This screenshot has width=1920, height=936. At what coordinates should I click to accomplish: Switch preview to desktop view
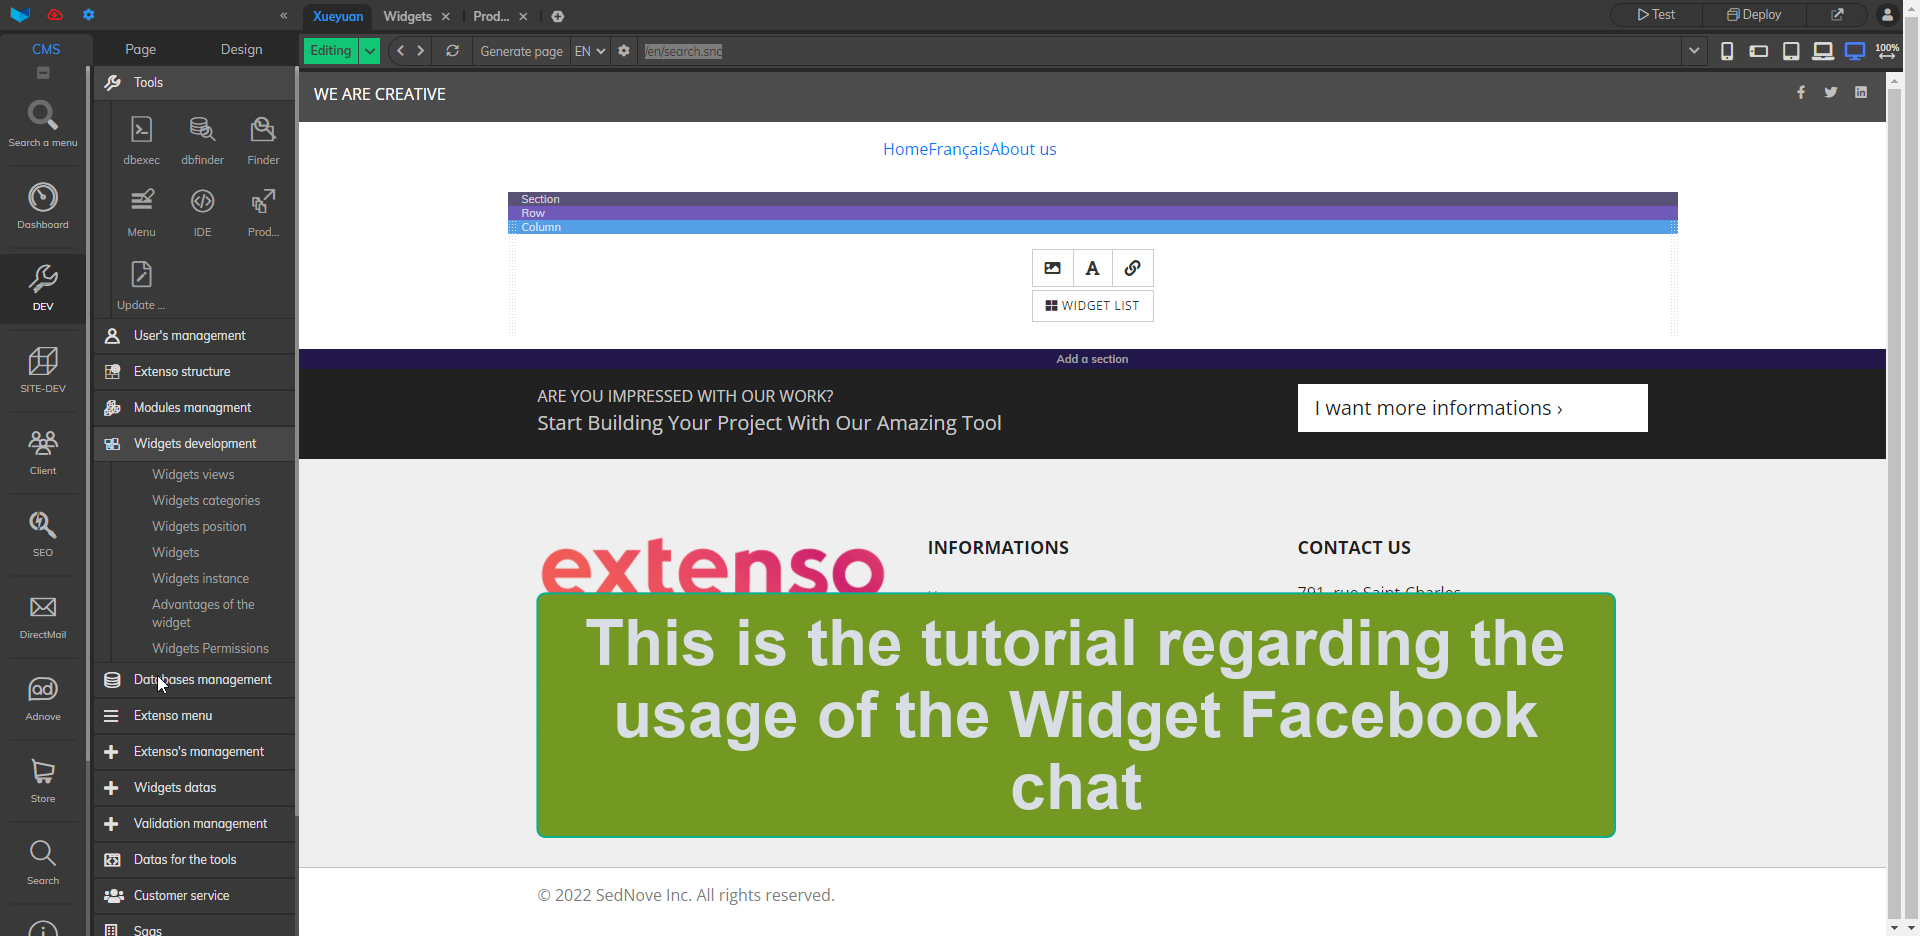coord(1855,51)
